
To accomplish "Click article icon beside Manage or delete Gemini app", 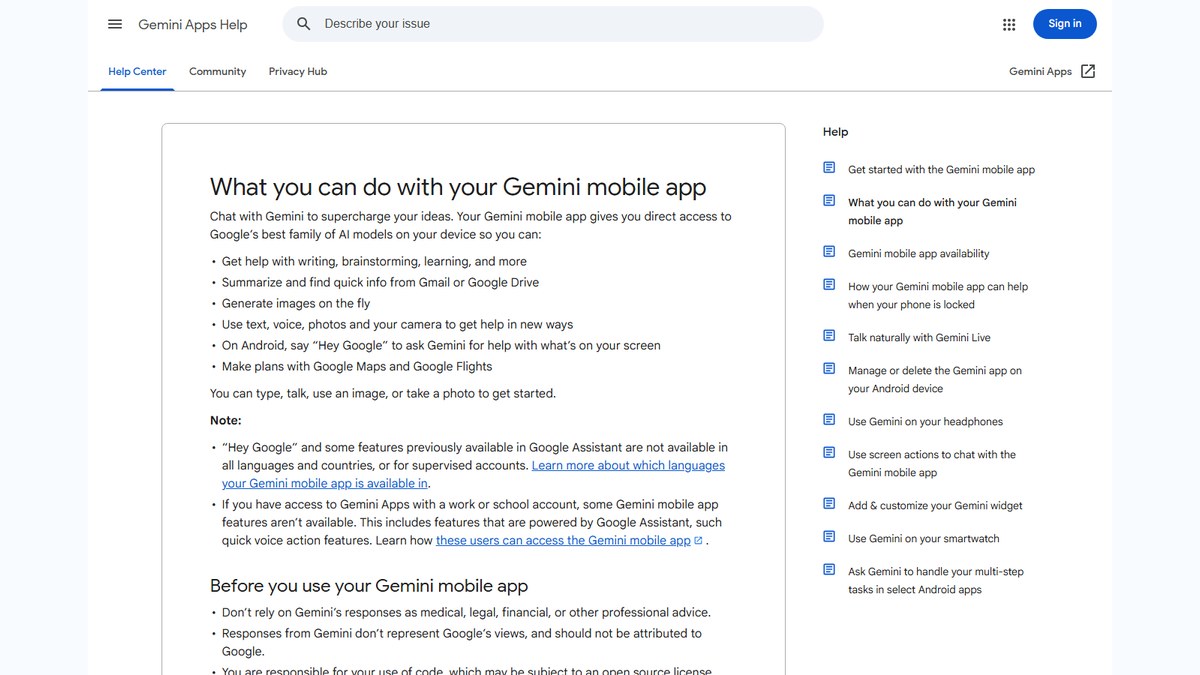I will pos(829,369).
